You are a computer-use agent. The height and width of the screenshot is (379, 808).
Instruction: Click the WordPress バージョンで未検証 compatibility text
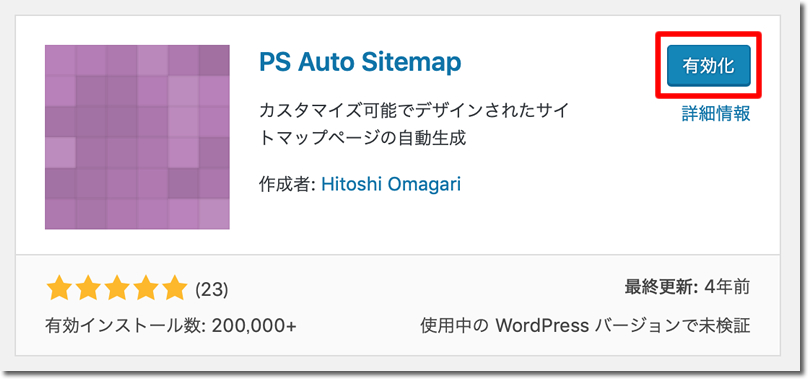(585, 326)
